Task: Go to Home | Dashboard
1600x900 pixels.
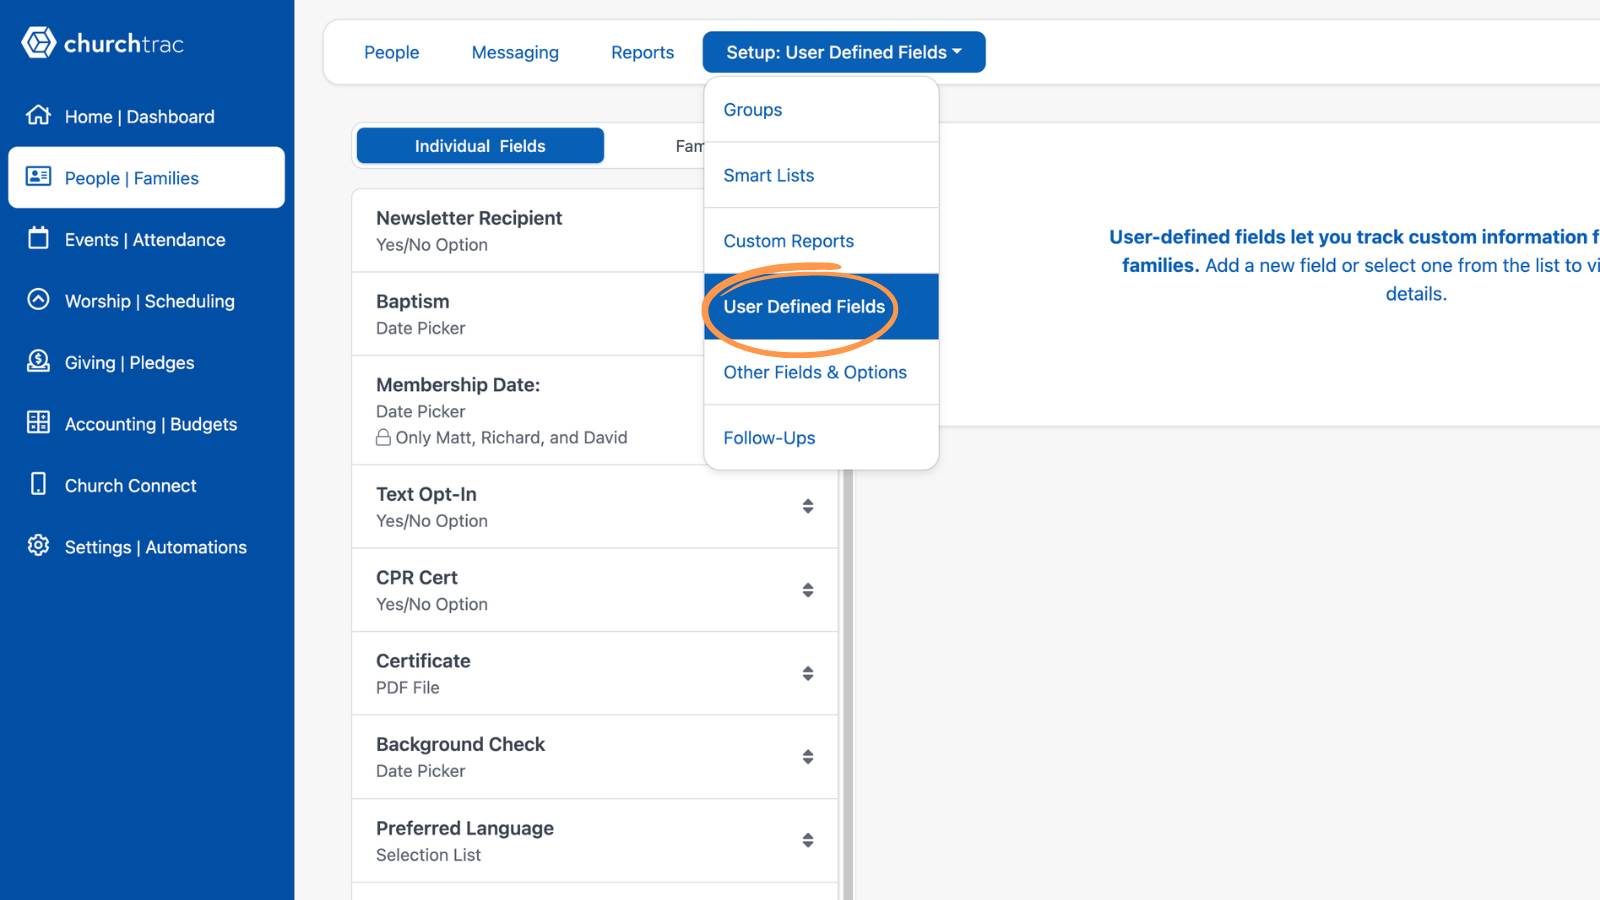Action: pos(146,116)
